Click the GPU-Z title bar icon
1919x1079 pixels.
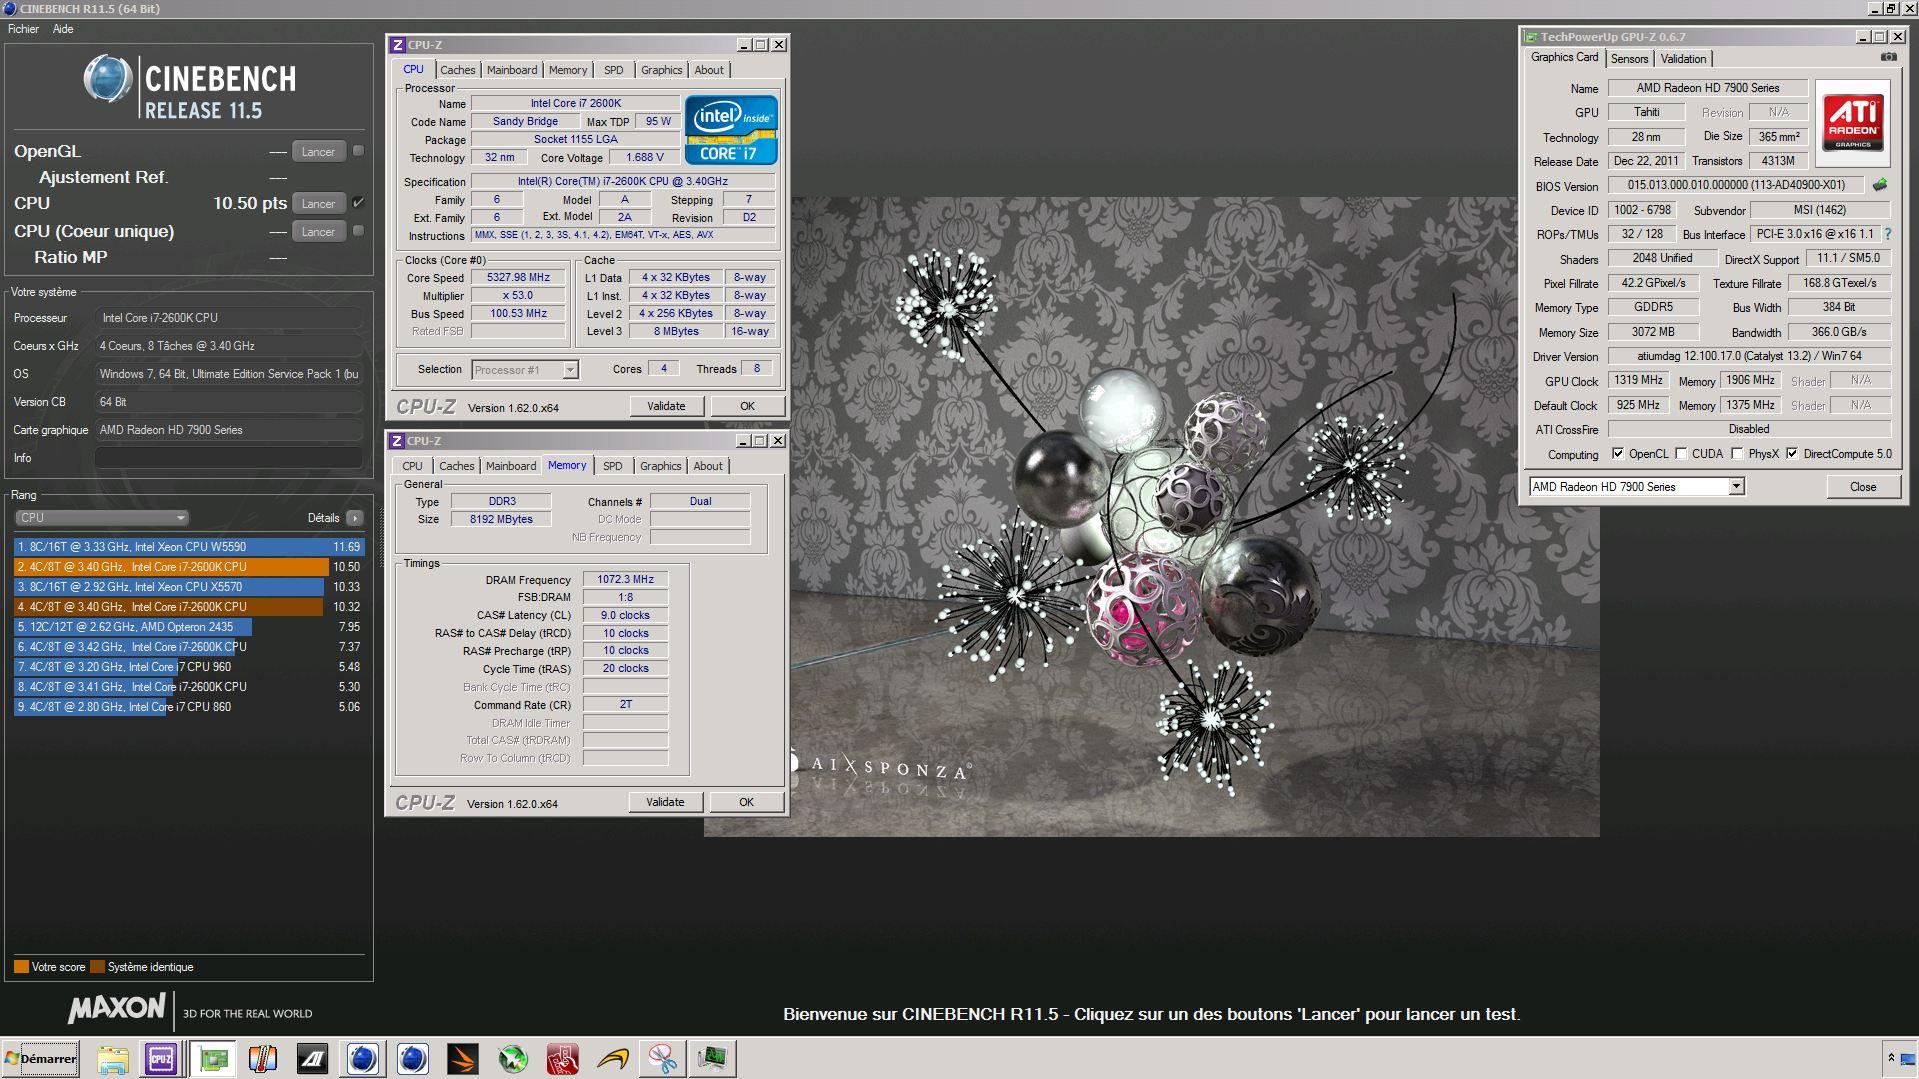pyautogui.click(x=1531, y=37)
